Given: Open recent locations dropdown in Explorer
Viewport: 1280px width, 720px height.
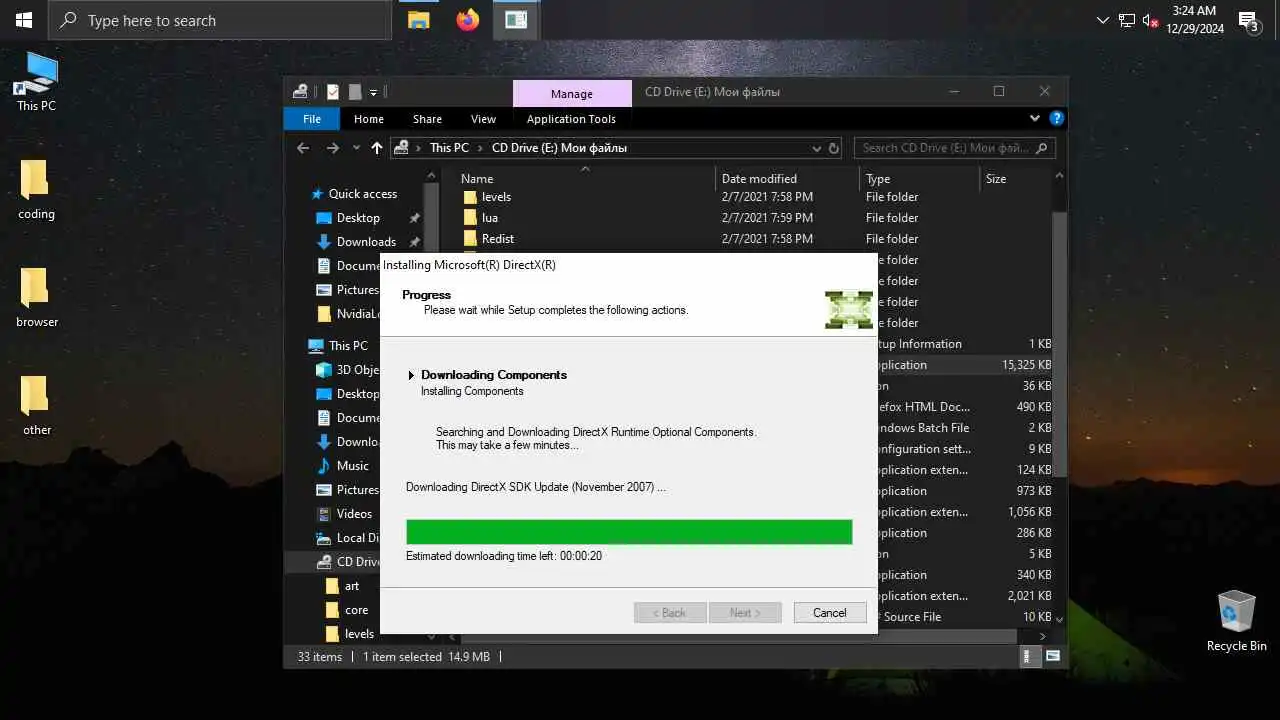Looking at the screenshot, I should (355, 148).
